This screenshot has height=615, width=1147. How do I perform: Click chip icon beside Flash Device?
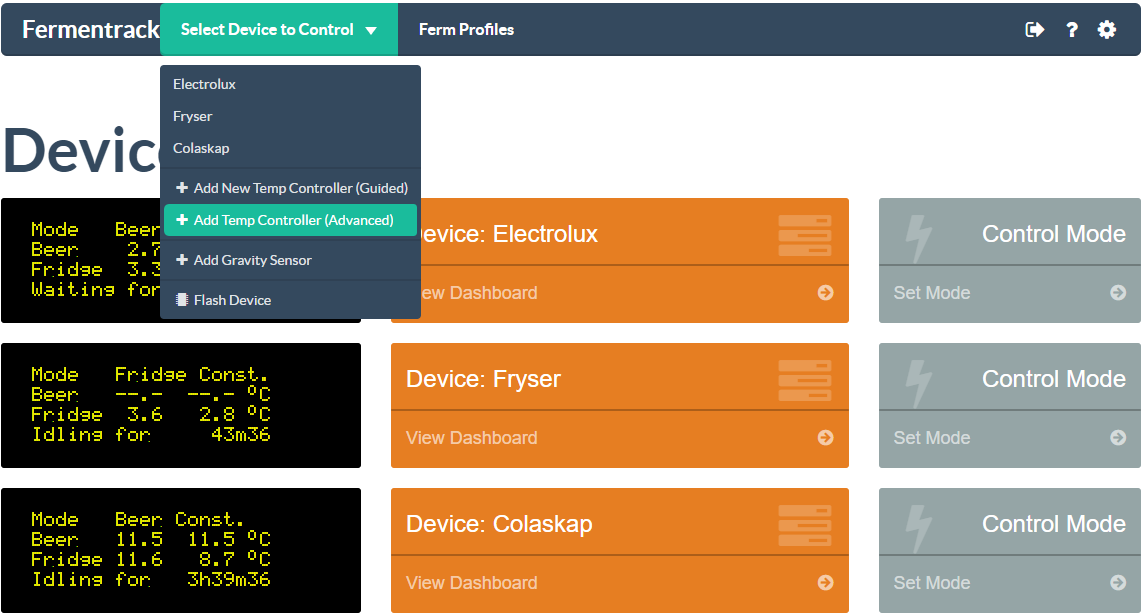click(x=182, y=300)
